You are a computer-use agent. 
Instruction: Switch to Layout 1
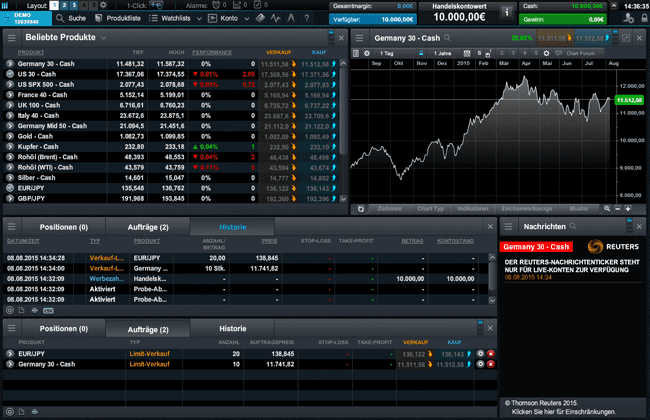(x=54, y=5)
